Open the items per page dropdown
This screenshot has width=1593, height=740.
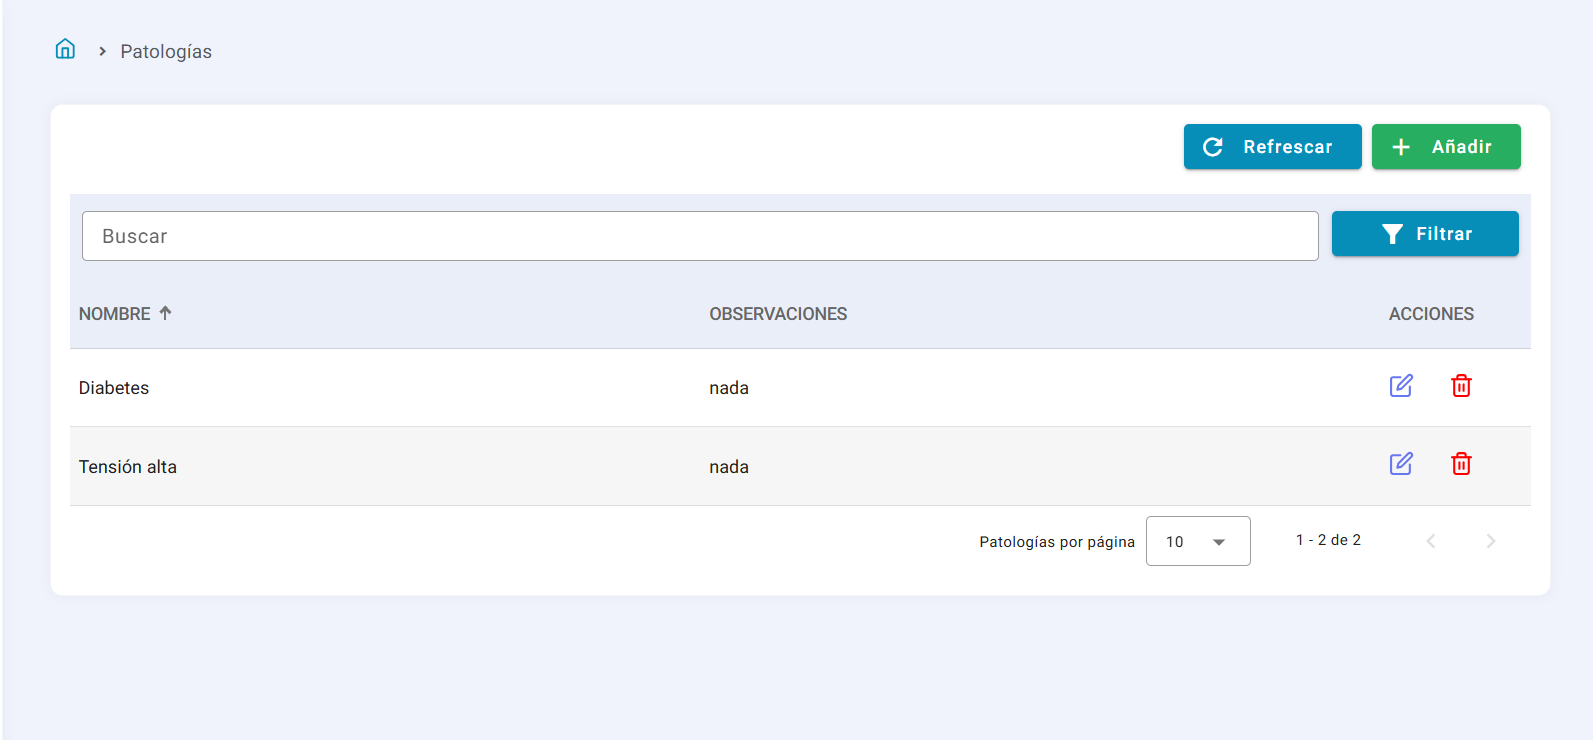1197,541
